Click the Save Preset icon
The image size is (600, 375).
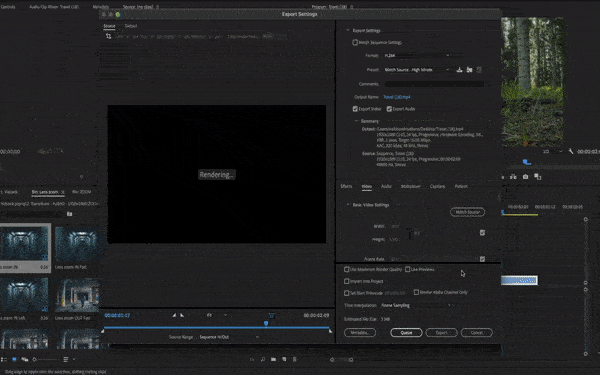pos(459,70)
